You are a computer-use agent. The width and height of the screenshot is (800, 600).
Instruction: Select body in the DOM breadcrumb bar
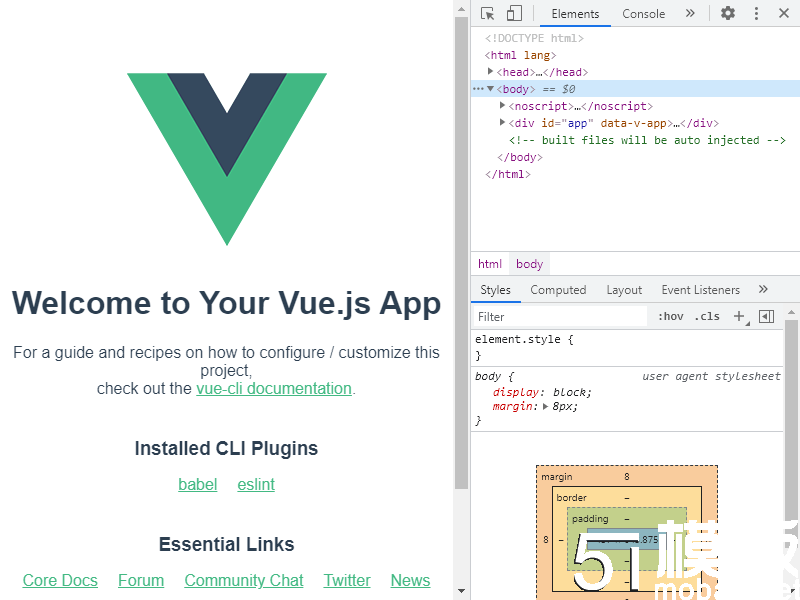click(x=528, y=263)
